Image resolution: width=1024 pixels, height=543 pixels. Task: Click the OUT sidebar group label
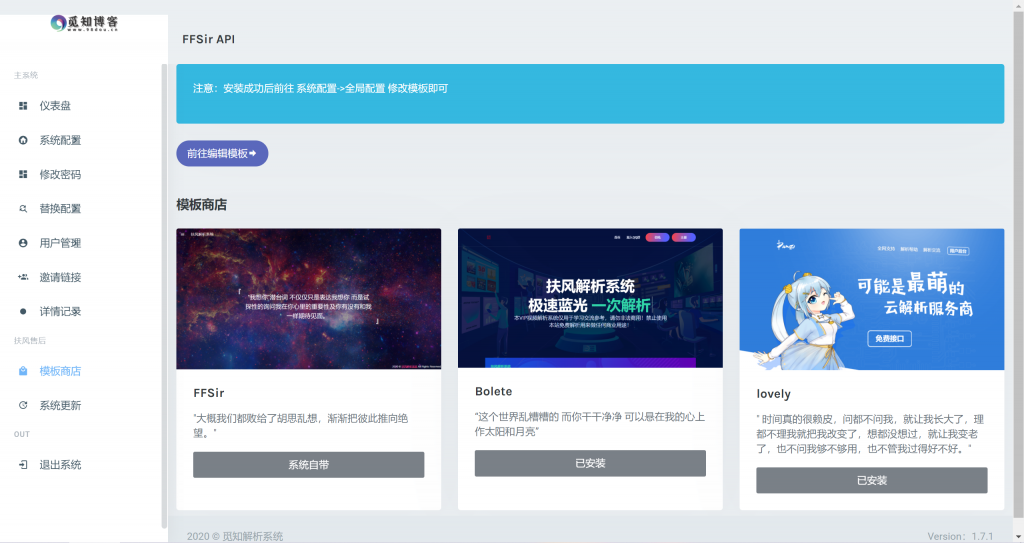point(22,434)
